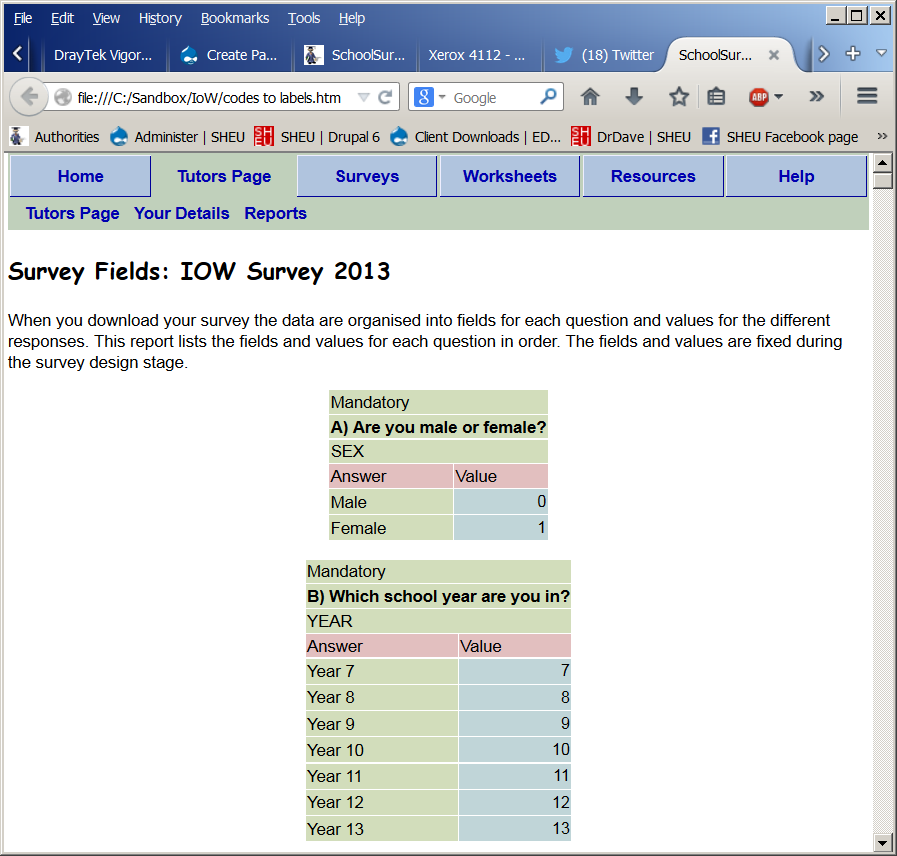Show hidden bookmarks via the chevron
This screenshot has width=897, height=856.
pos(882,137)
